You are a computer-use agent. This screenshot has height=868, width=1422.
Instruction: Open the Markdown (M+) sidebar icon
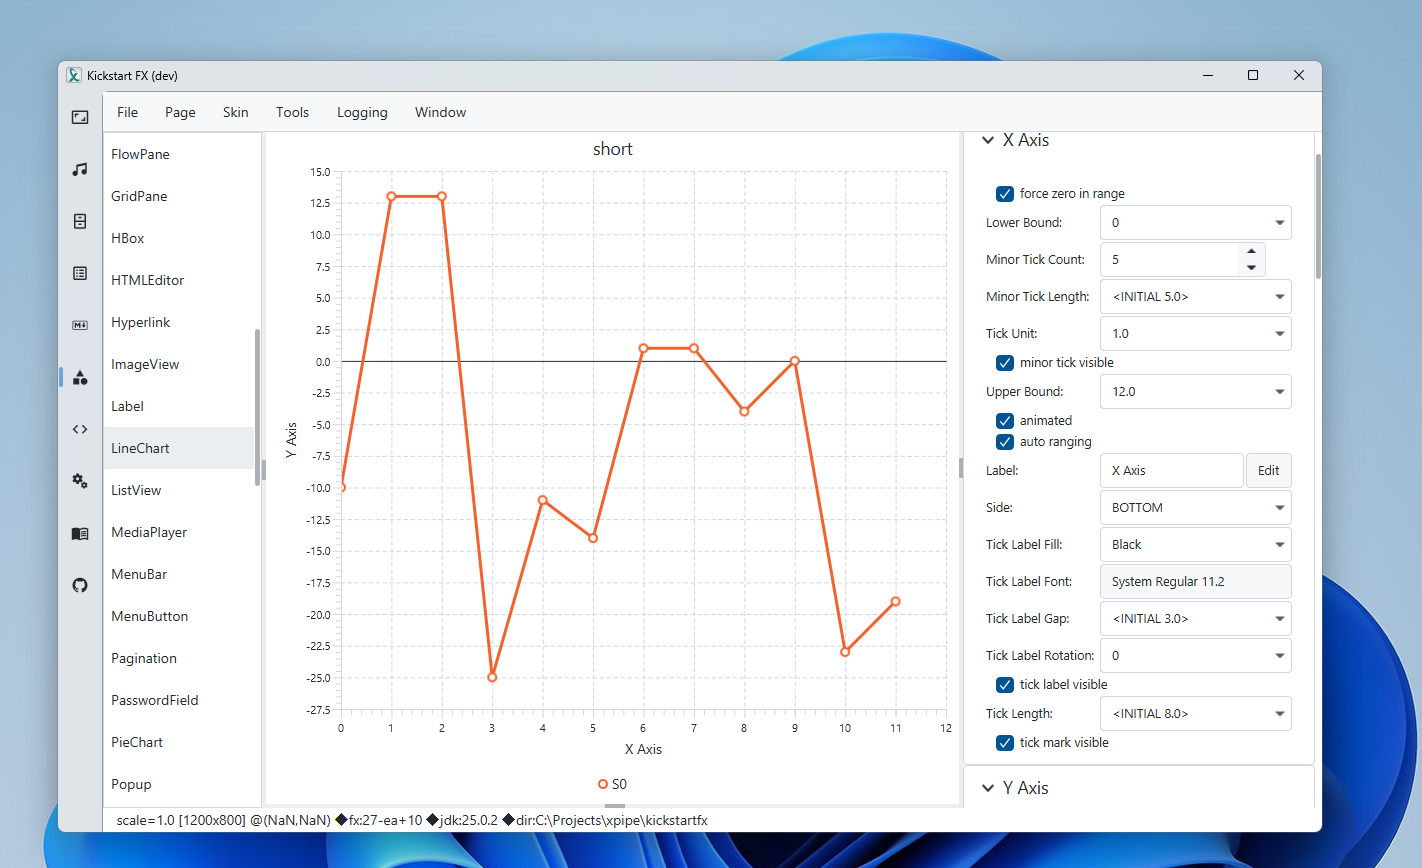(x=80, y=325)
